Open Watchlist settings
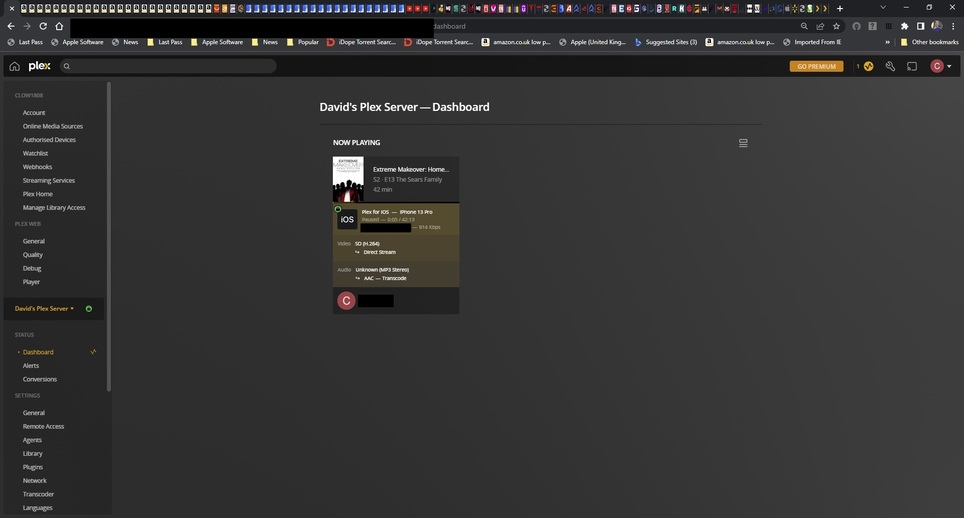Screen dimensions: 964x518 tap(35, 154)
